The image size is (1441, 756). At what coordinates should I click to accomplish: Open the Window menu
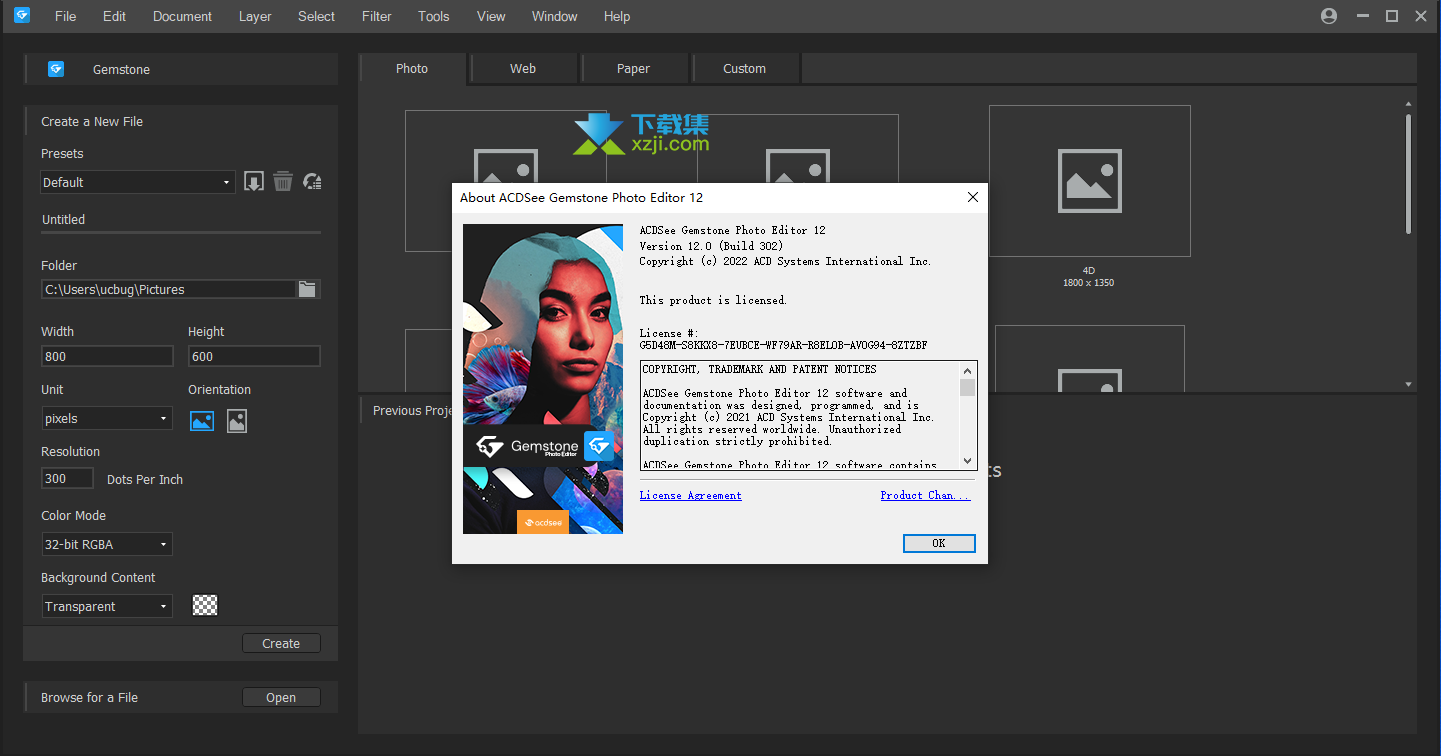pyautogui.click(x=554, y=16)
